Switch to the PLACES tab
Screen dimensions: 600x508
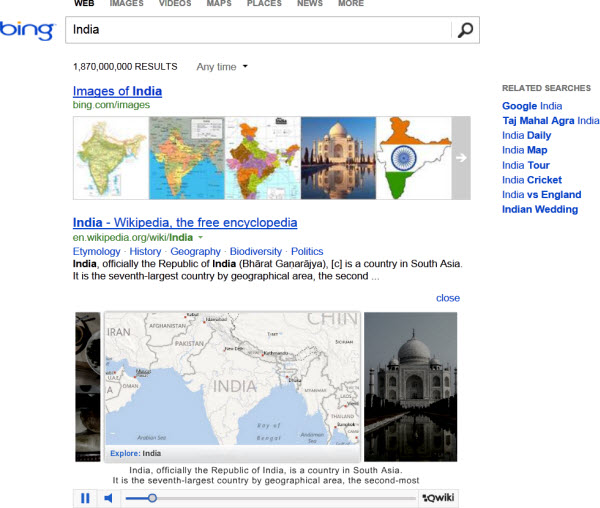pos(264,3)
